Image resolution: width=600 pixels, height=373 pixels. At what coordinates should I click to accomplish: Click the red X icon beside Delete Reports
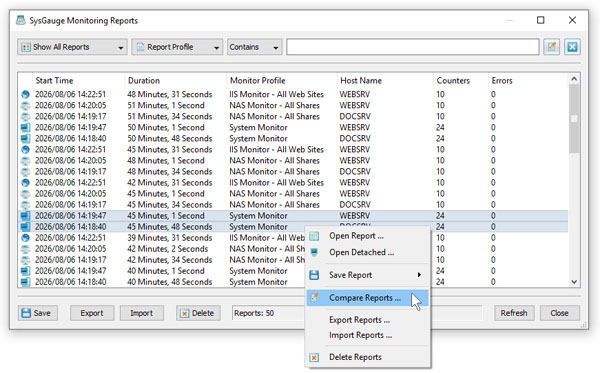click(314, 357)
